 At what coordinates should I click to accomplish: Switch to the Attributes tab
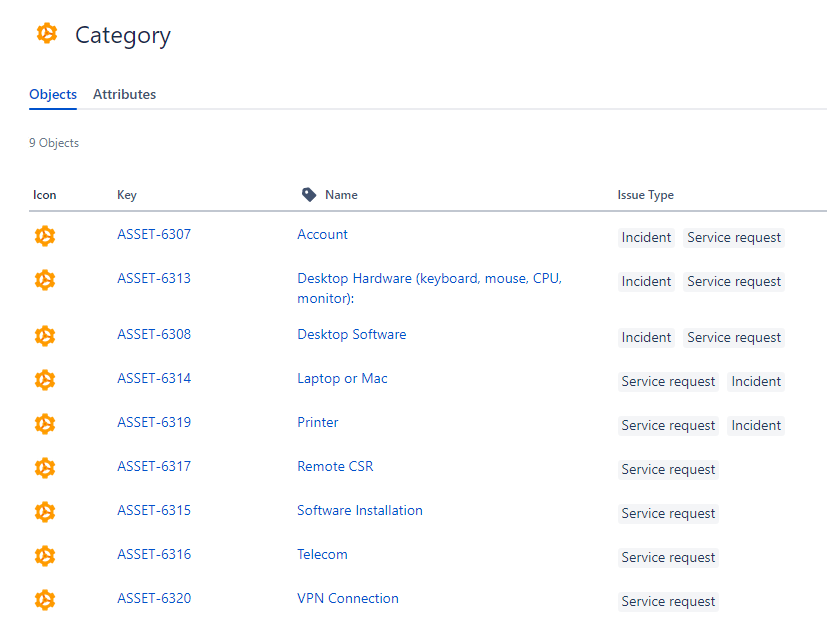[124, 94]
